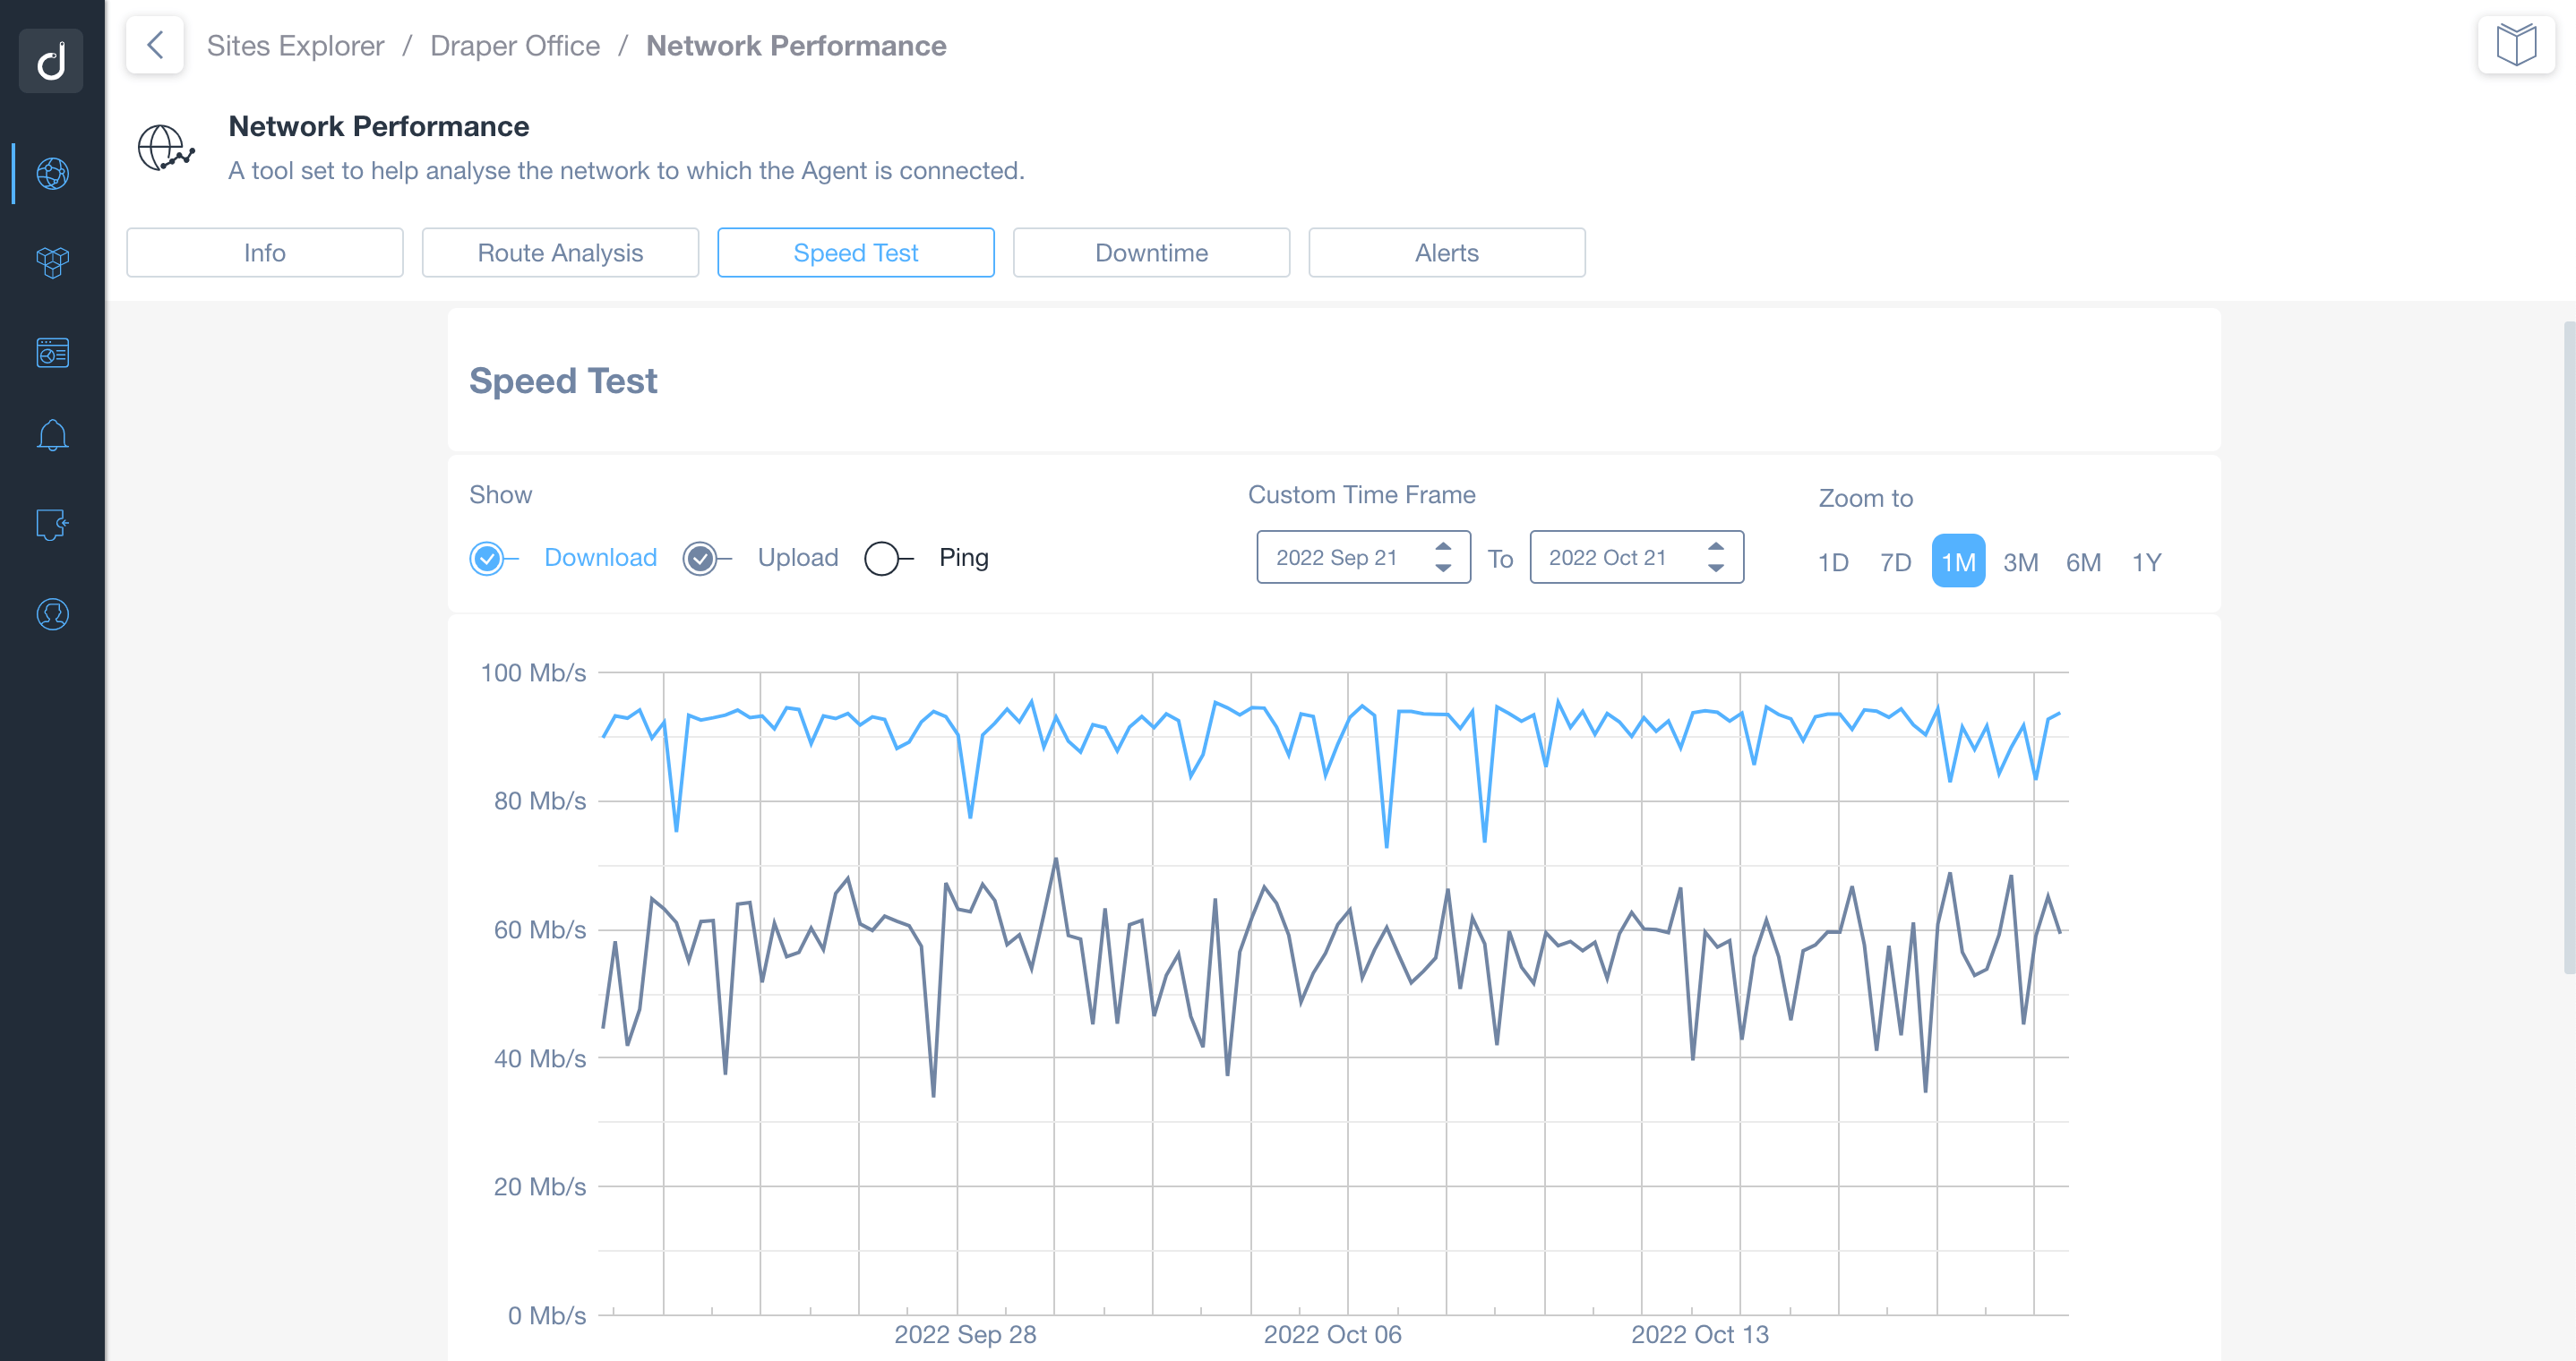
Task: Switch to the Downtime tab
Action: pyautogui.click(x=1152, y=253)
